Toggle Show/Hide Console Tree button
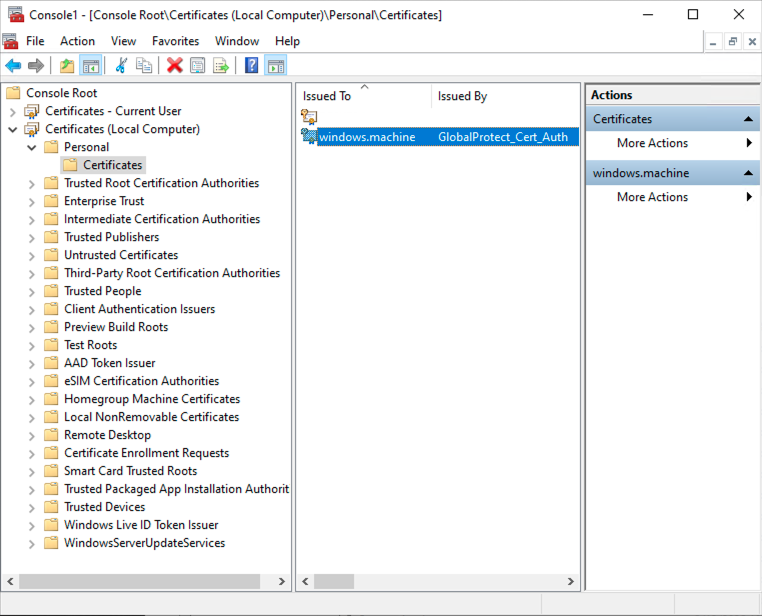The width and height of the screenshot is (762, 616). [x=90, y=66]
